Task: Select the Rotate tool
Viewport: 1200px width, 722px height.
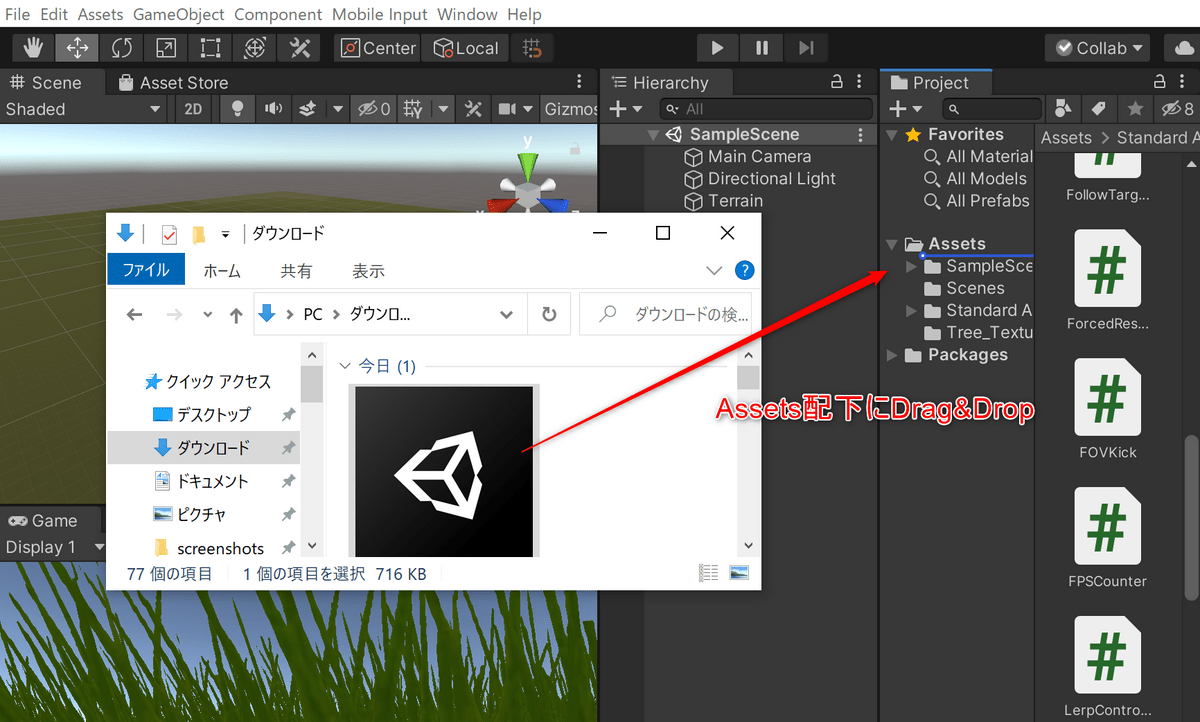Action: point(122,48)
